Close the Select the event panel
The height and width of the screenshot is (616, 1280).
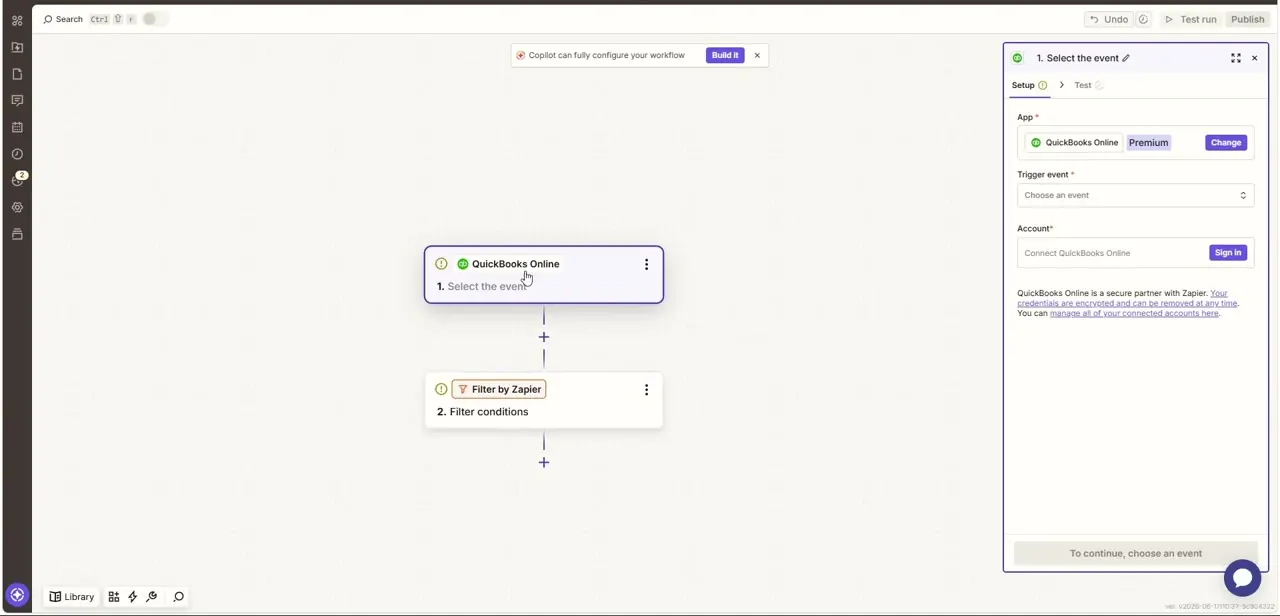[x=1255, y=58]
